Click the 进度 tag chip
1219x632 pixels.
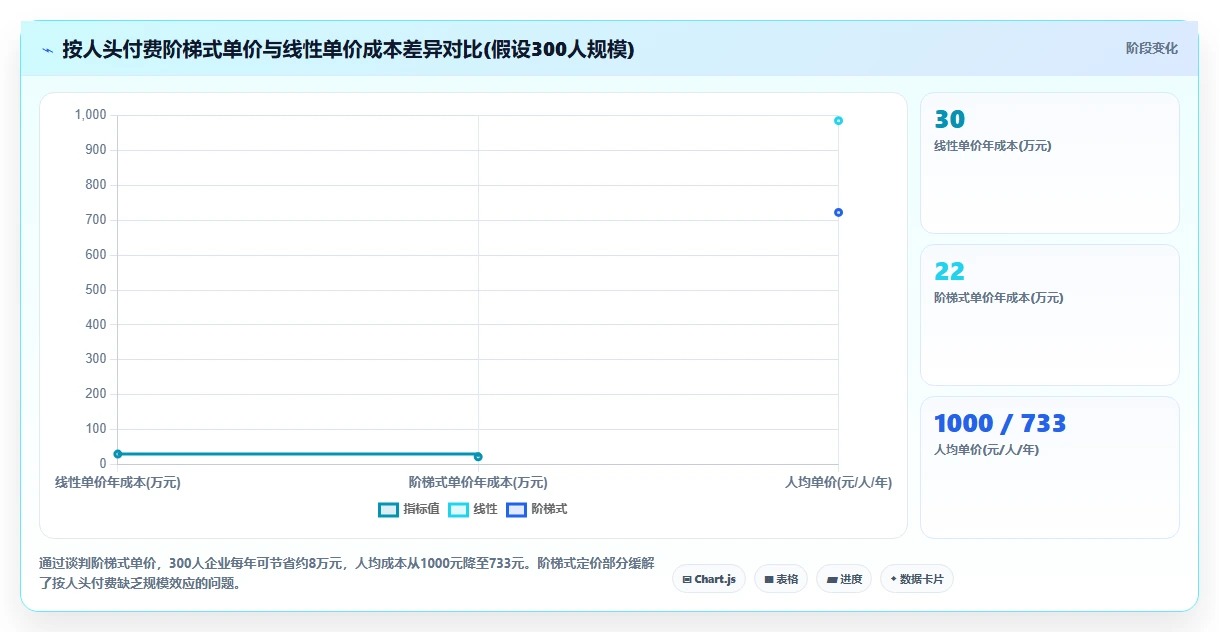(844, 579)
